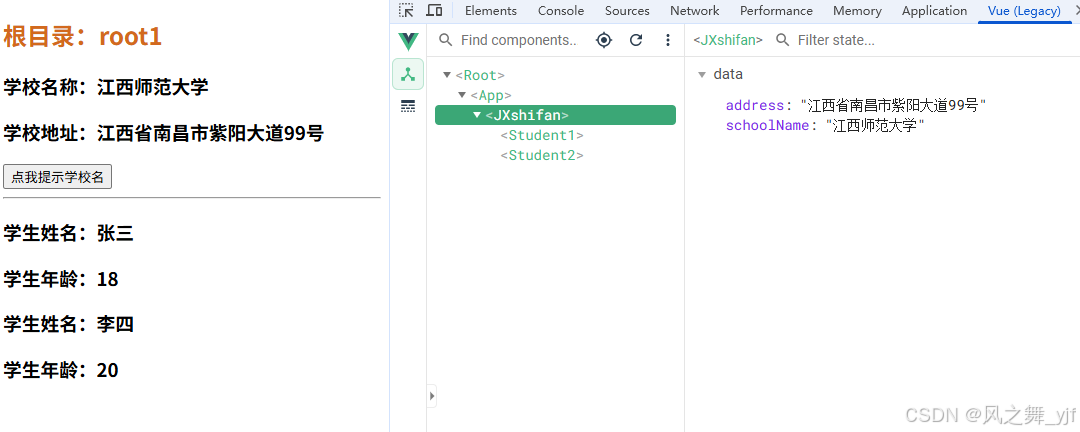Click the address value 江西省南昌市紫阳大道99号 in data

tap(893, 105)
